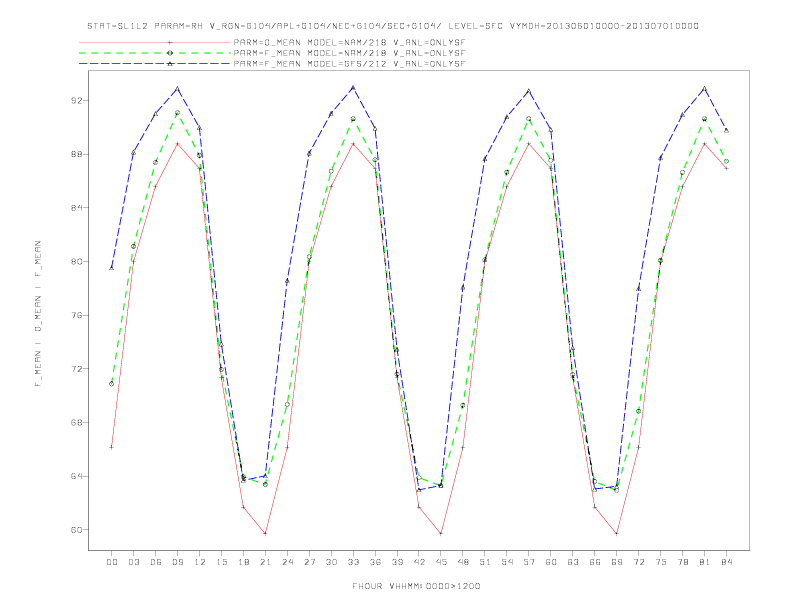
Task: Click y-axis tick value 72
Action: 76,369
